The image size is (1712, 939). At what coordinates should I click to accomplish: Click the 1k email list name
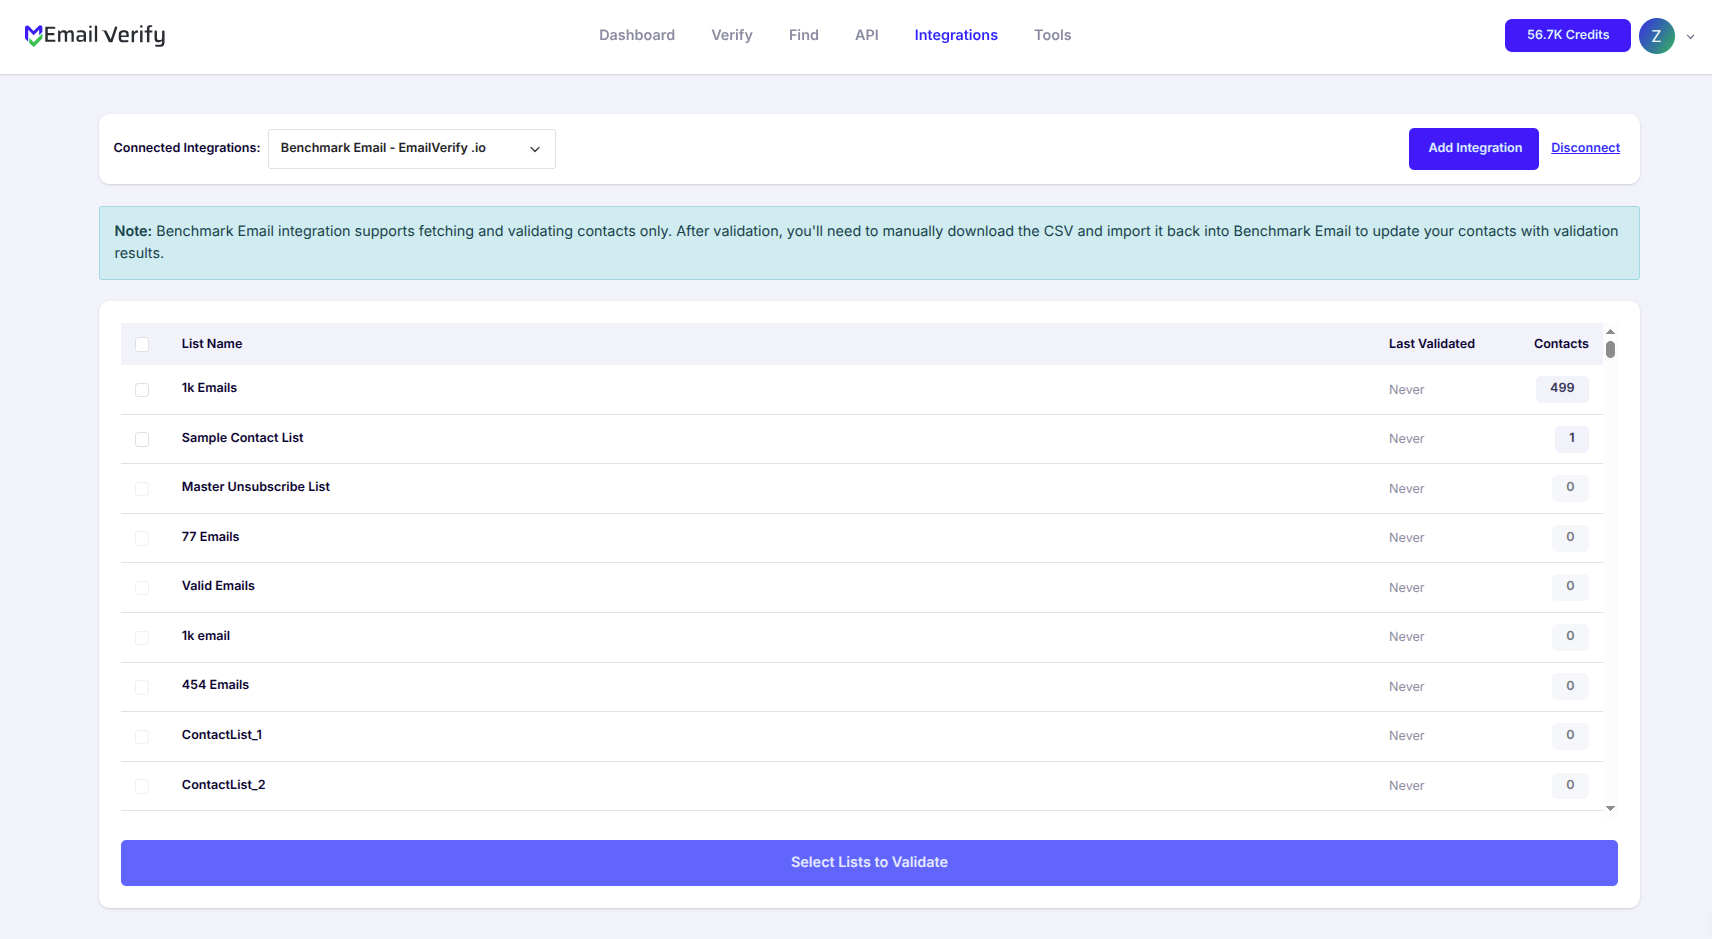coord(206,636)
